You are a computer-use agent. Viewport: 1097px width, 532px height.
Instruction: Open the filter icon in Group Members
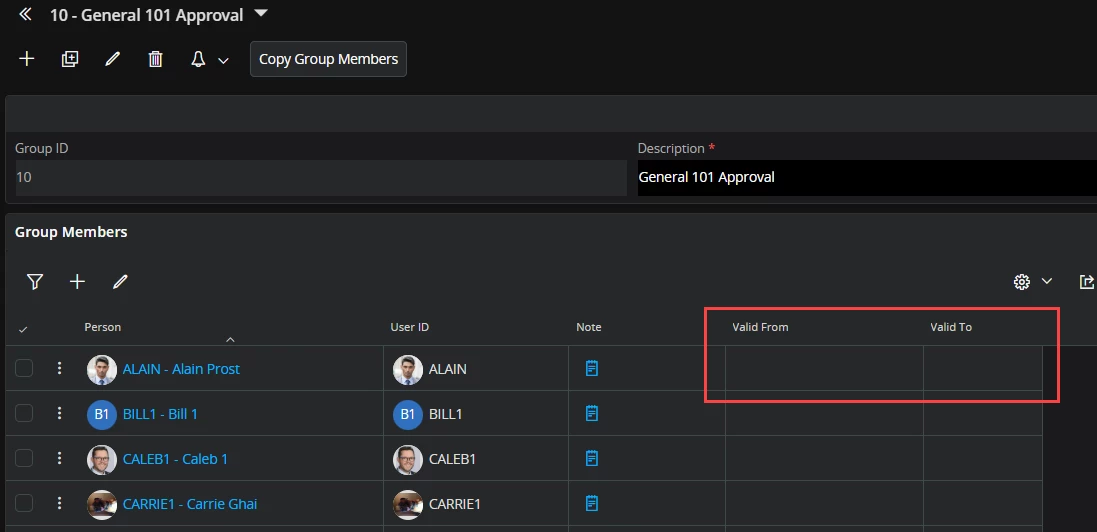click(x=35, y=282)
